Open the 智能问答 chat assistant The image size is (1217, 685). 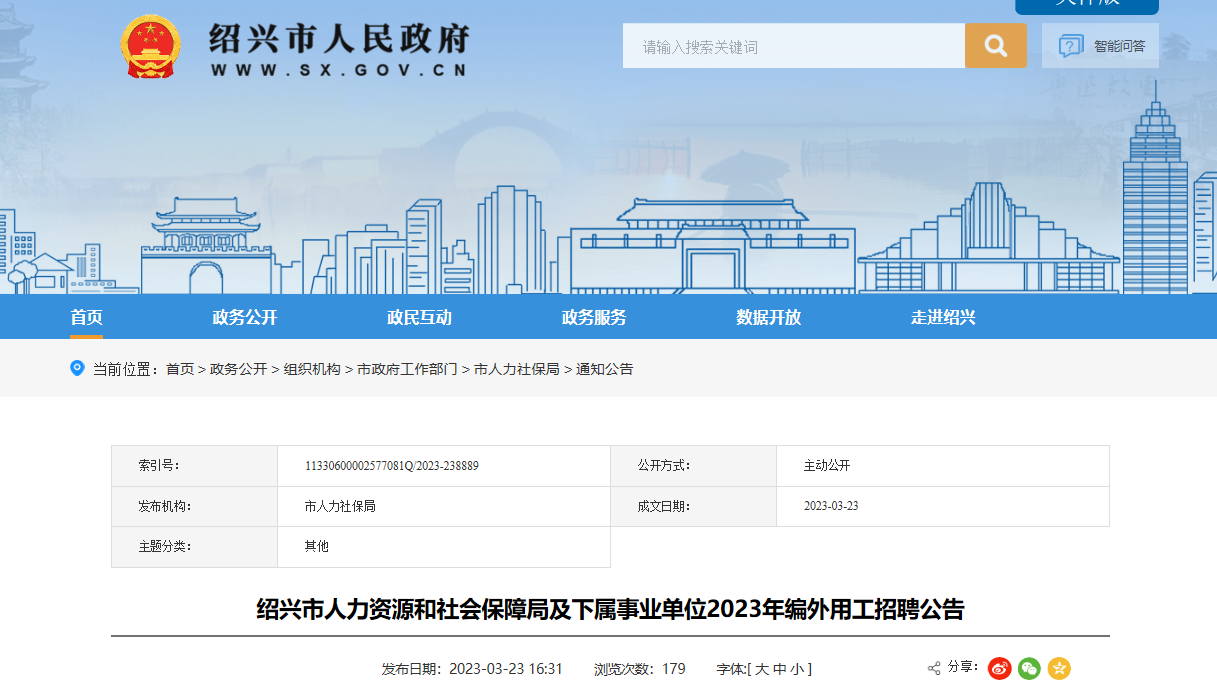tap(1100, 46)
